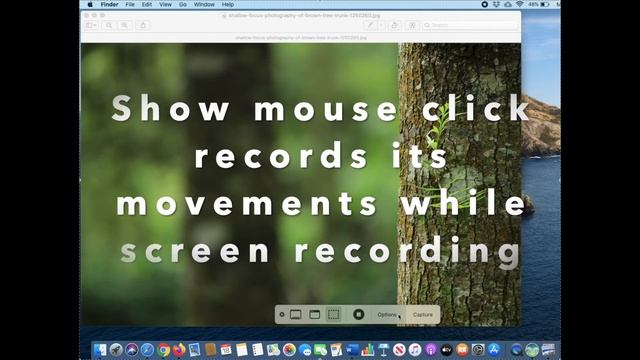Click the recording status icon in menu bar

484,4
